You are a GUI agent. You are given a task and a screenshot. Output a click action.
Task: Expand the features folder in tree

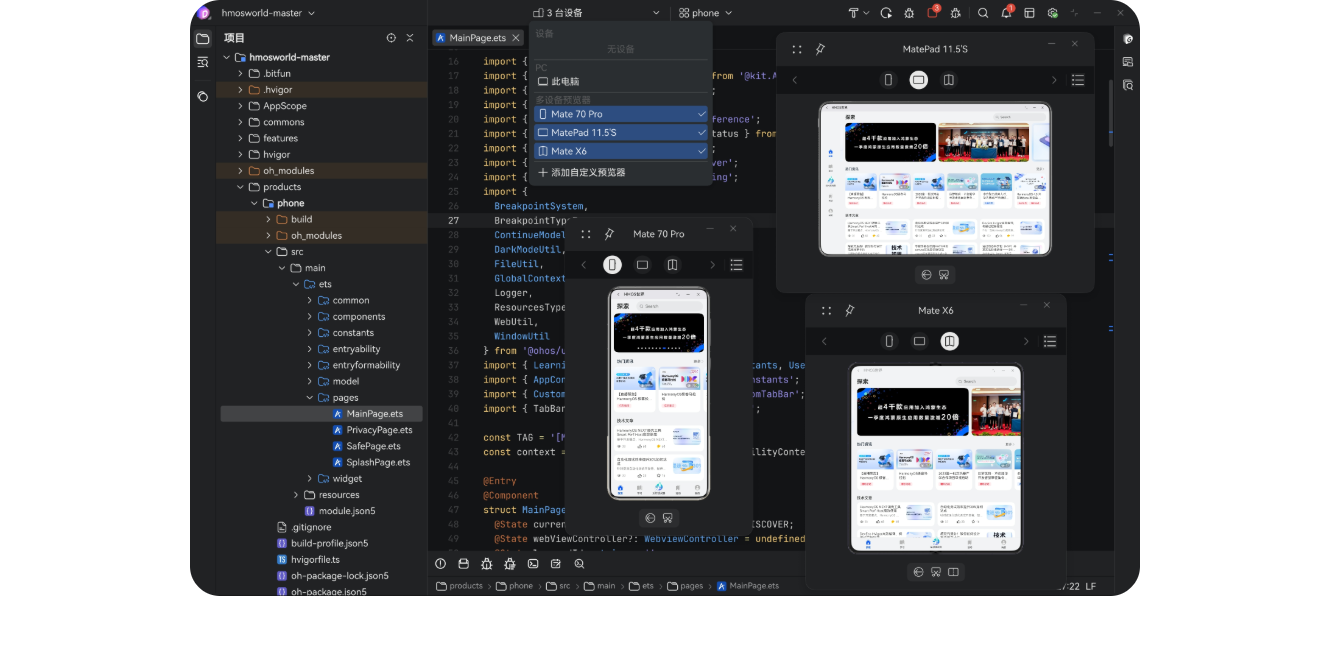click(x=241, y=138)
